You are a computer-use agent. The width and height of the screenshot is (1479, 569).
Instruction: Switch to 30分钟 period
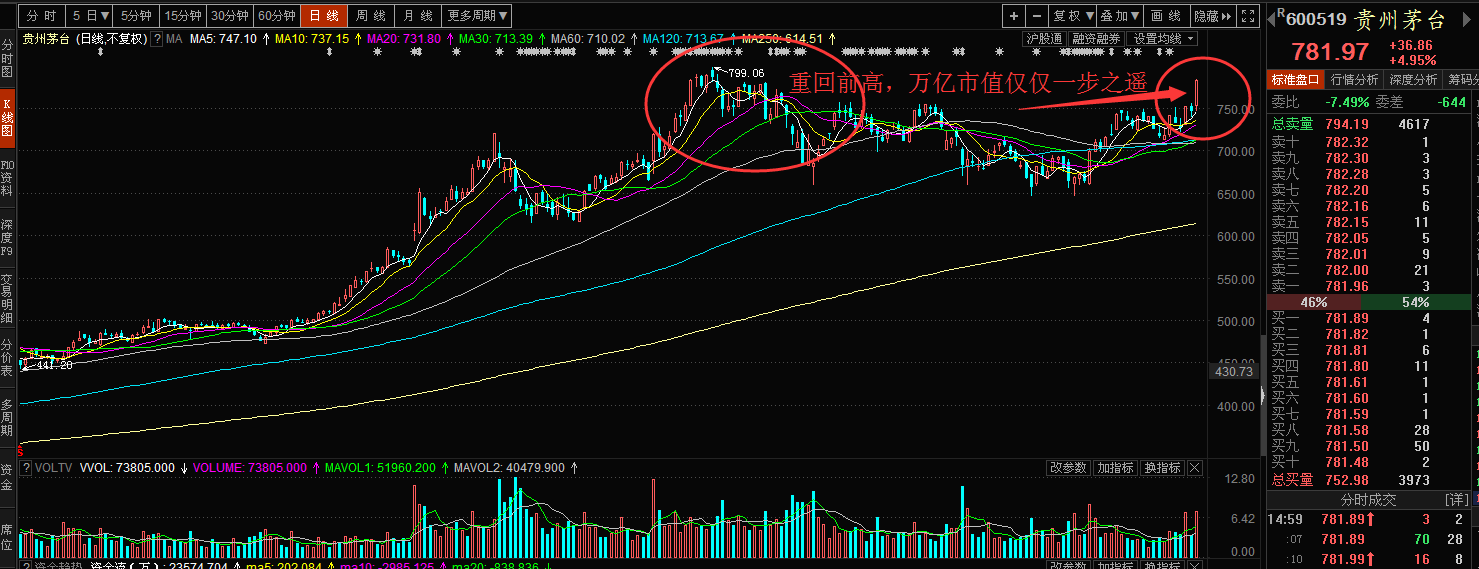pyautogui.click(x=230, y=16)
